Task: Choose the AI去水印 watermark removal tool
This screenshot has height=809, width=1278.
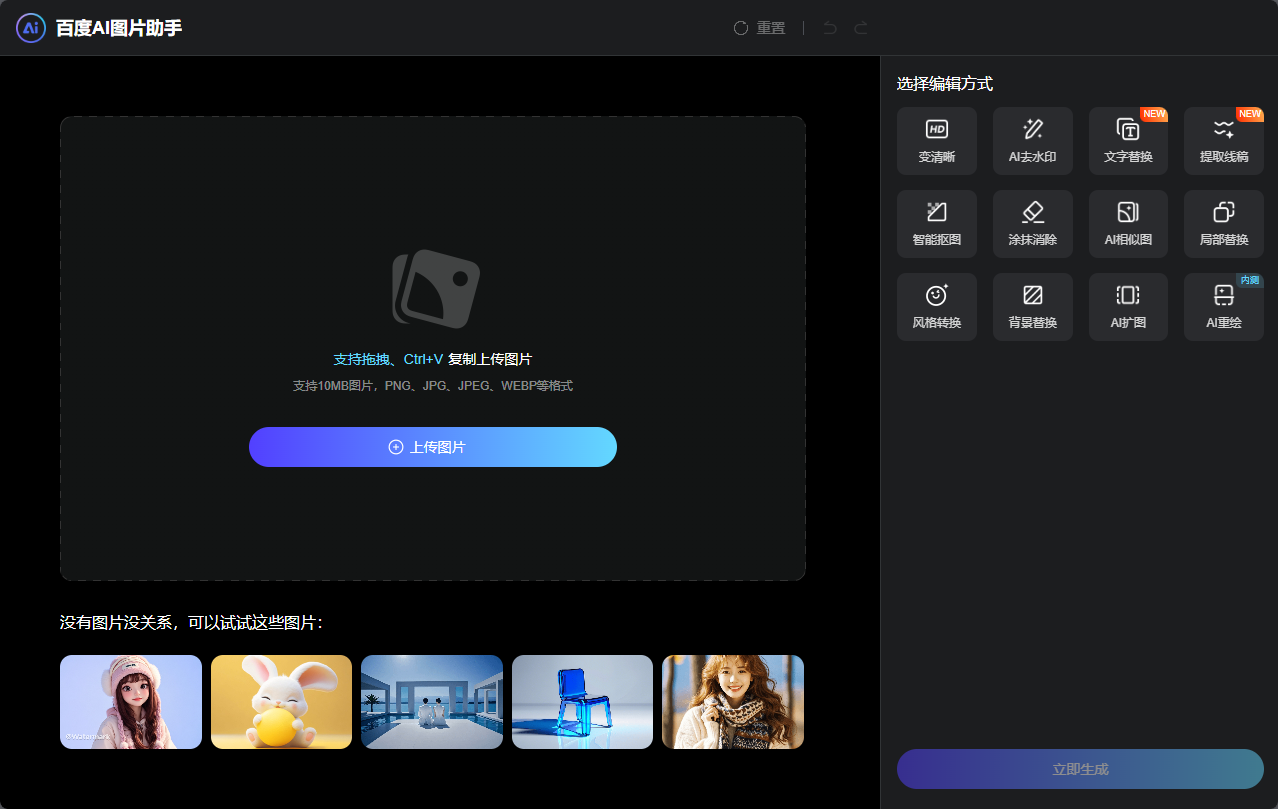Action: pyautogui.click(x=1032, y=141)
